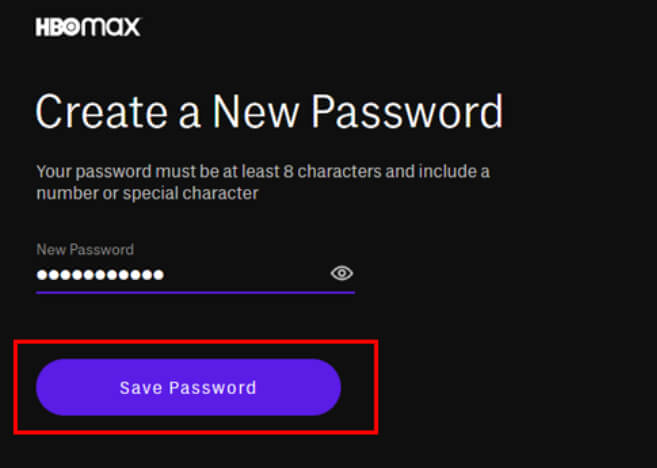Reveal the hidden password characters
This screenshot has height=468, width=657.
point(342,274)
